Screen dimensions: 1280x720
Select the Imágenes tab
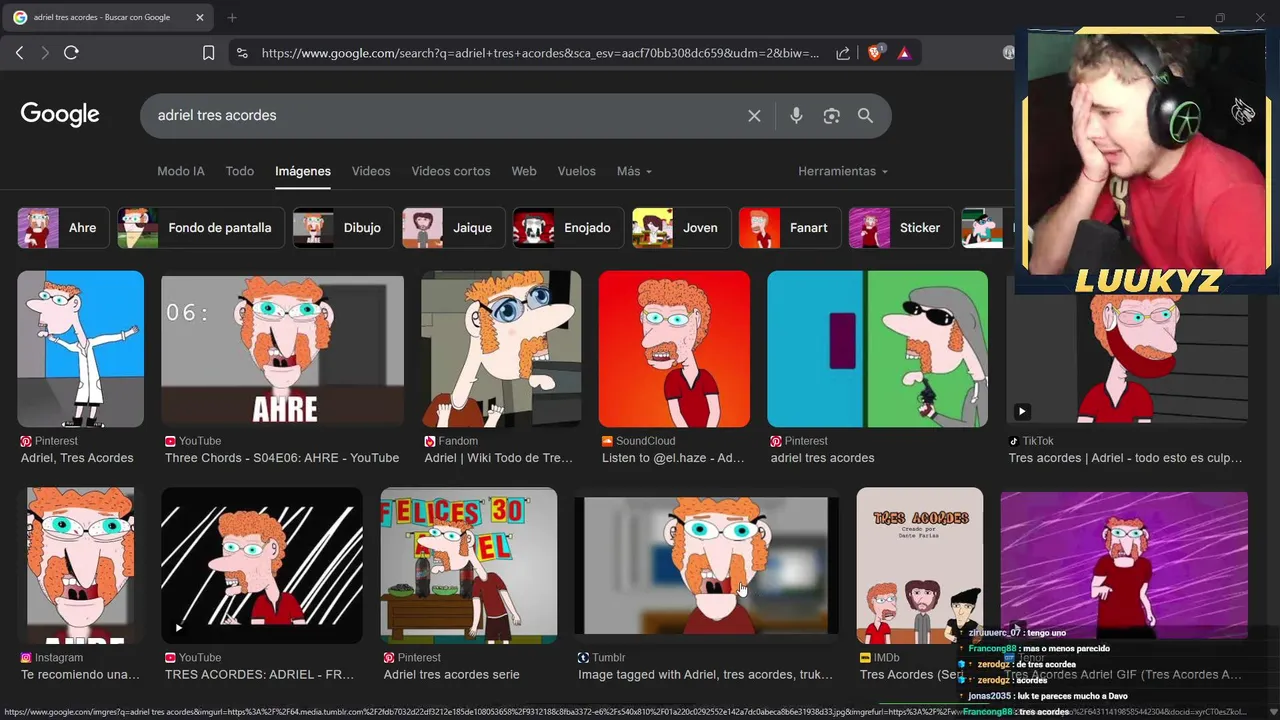pyautogui.click(x=303, y=171)
